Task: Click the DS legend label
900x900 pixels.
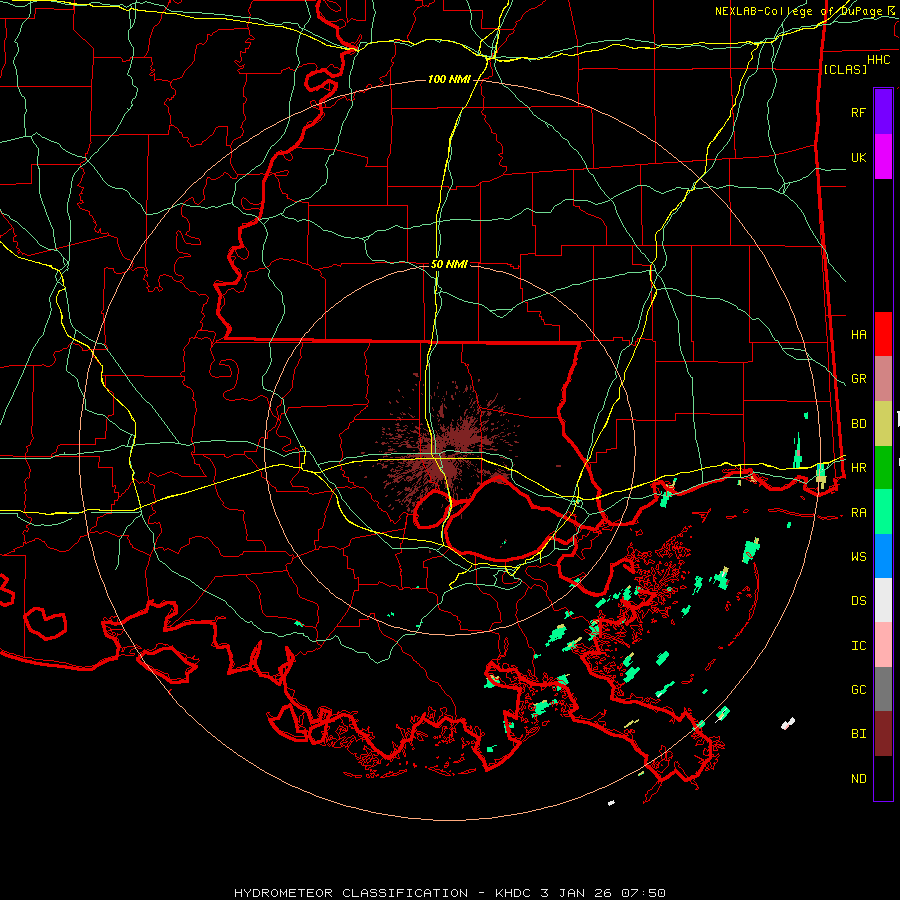Action: 858,601
